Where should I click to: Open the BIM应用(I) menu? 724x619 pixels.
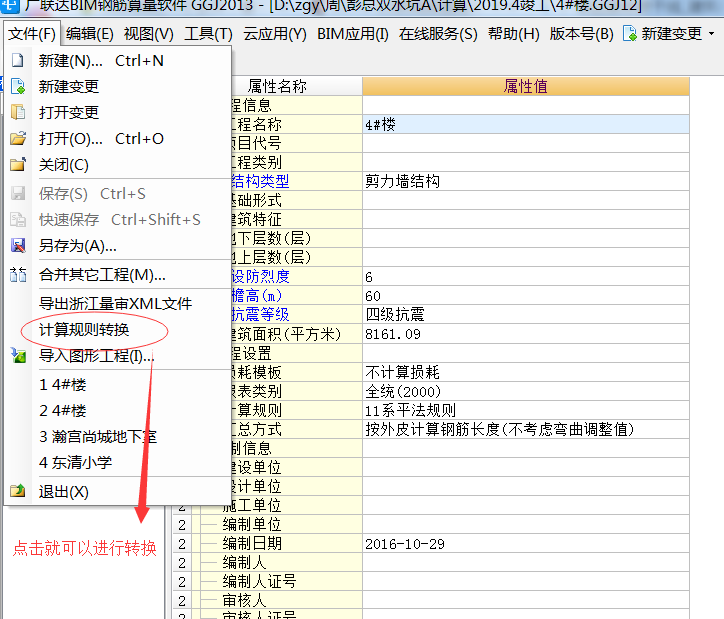point(353,34)
